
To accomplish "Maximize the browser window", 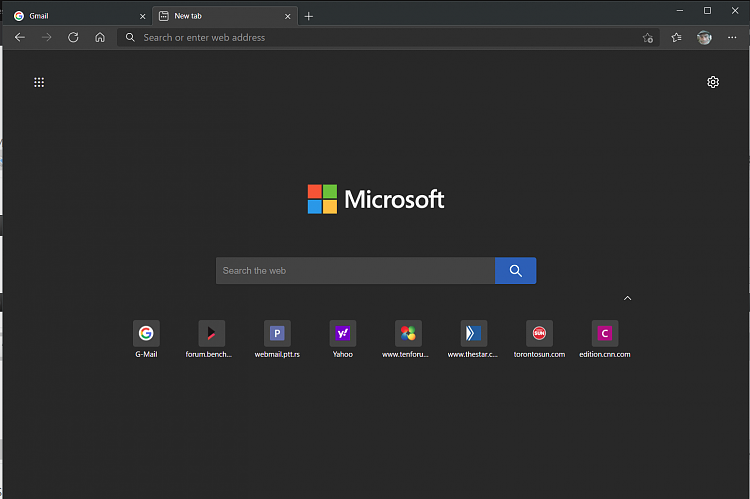I will pyautogui.click(x=707, y=11).
